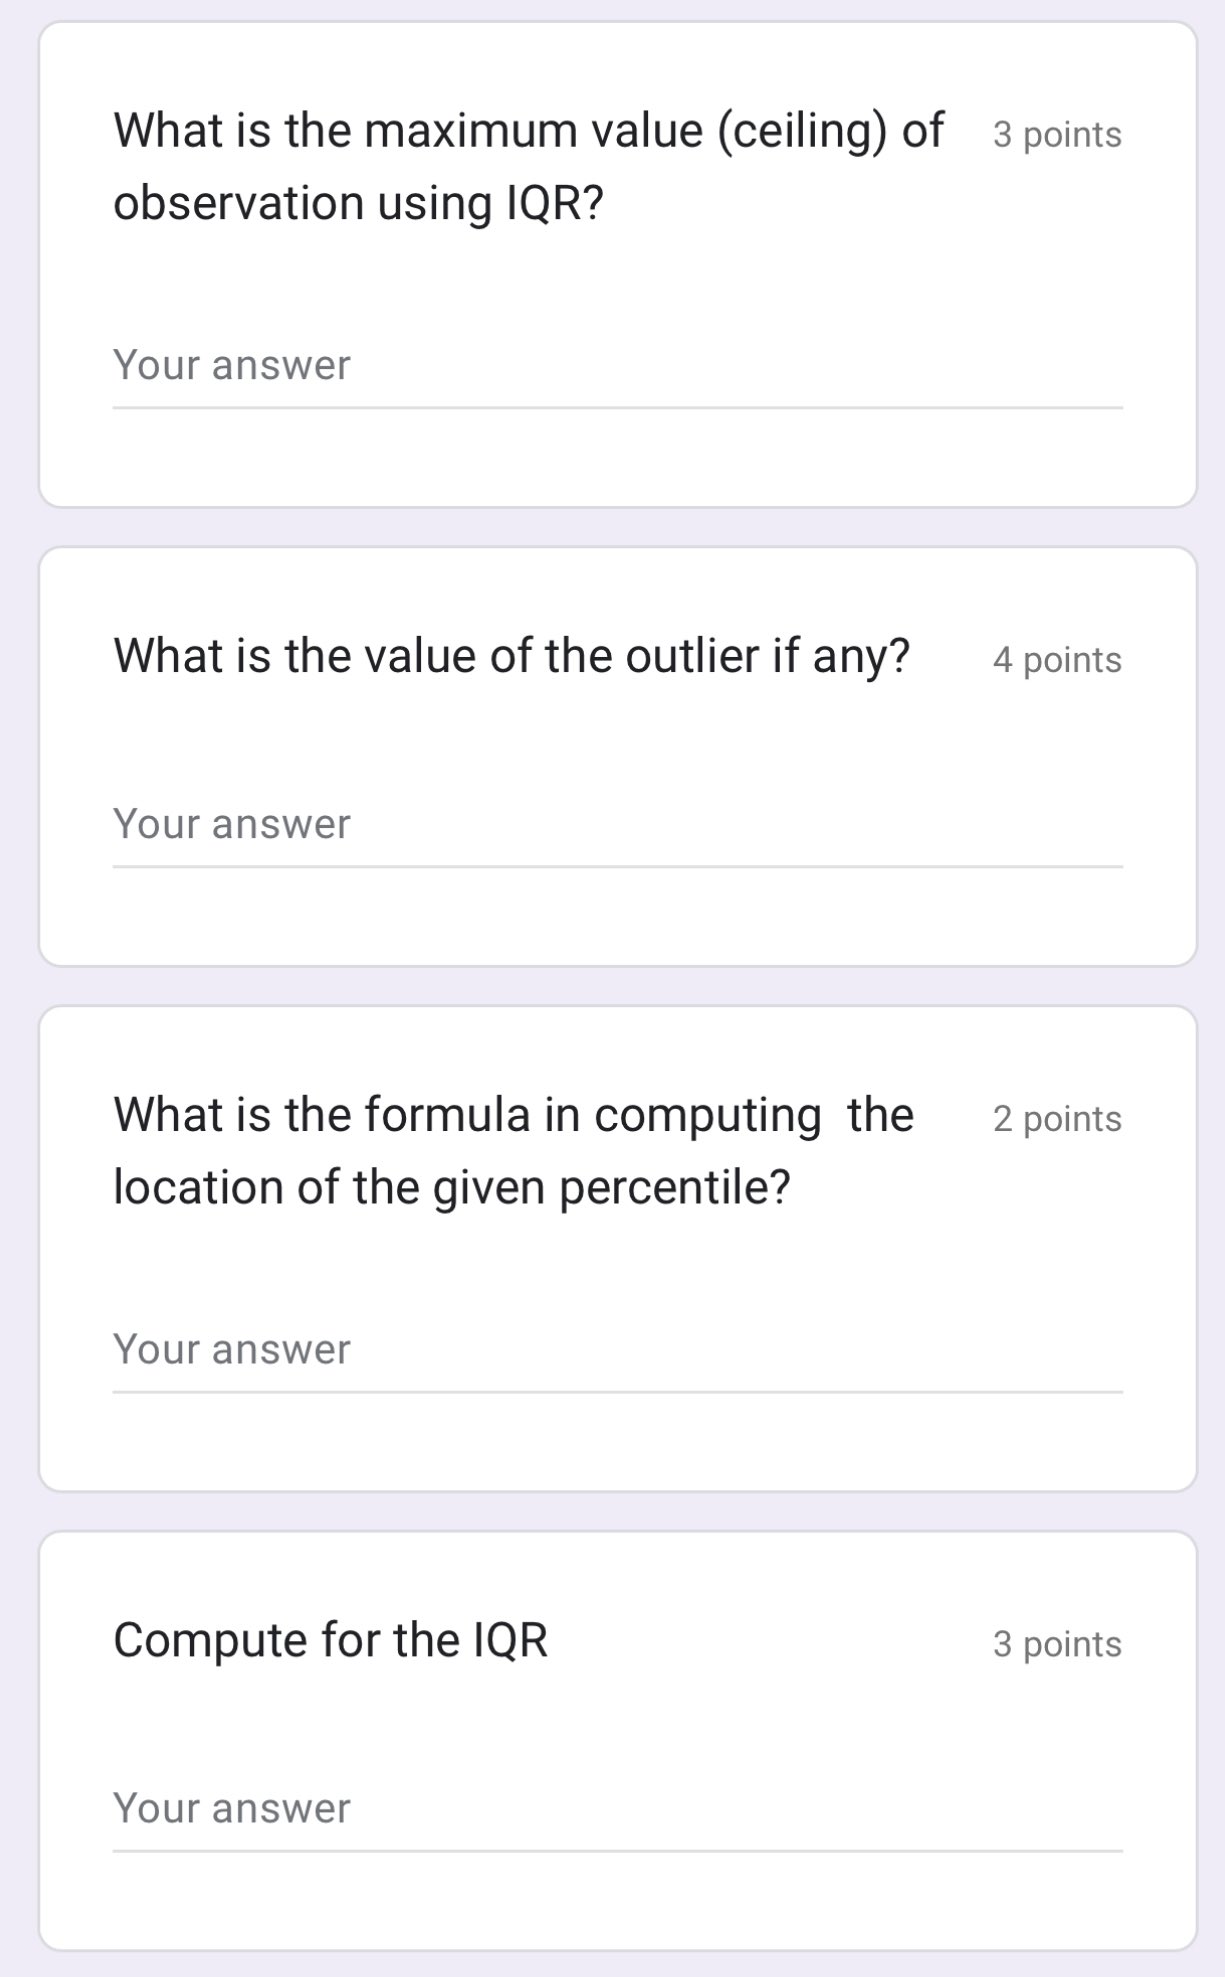Viewport: 1225px width, 1977px height.
Task: Click the 3 points label on the first question
Action: pos(1057,135)
